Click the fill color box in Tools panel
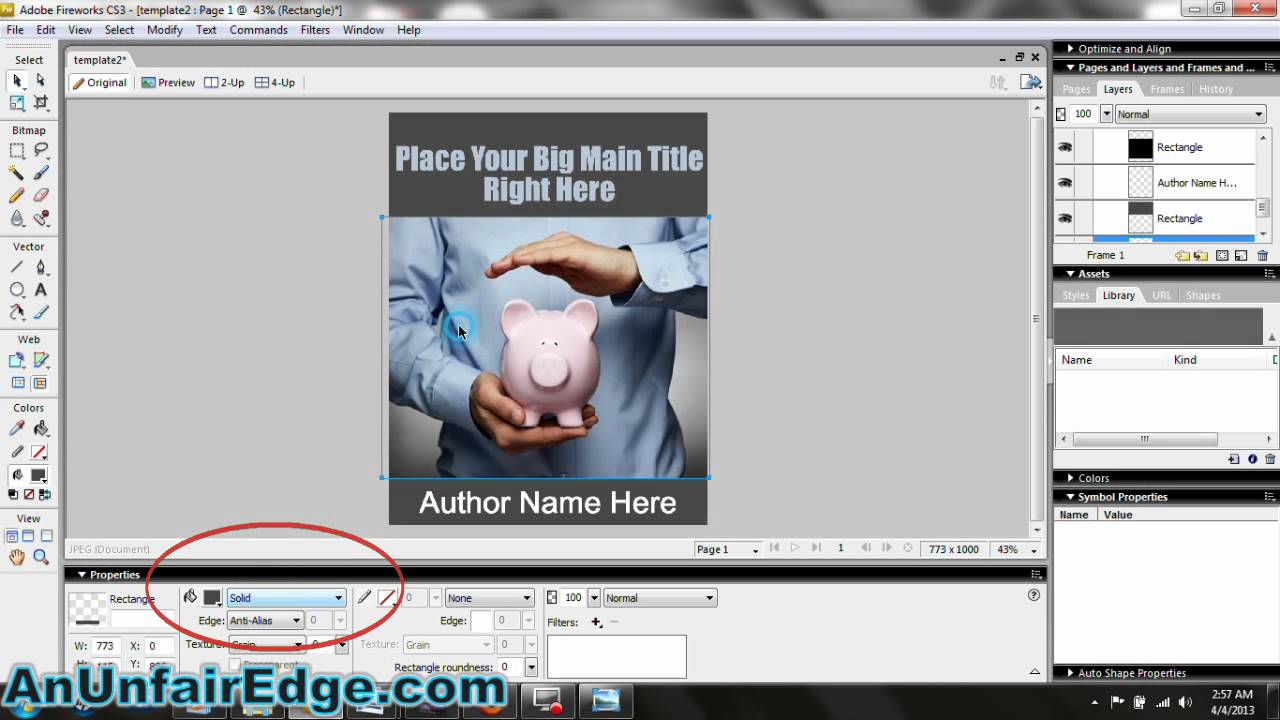 39,475
